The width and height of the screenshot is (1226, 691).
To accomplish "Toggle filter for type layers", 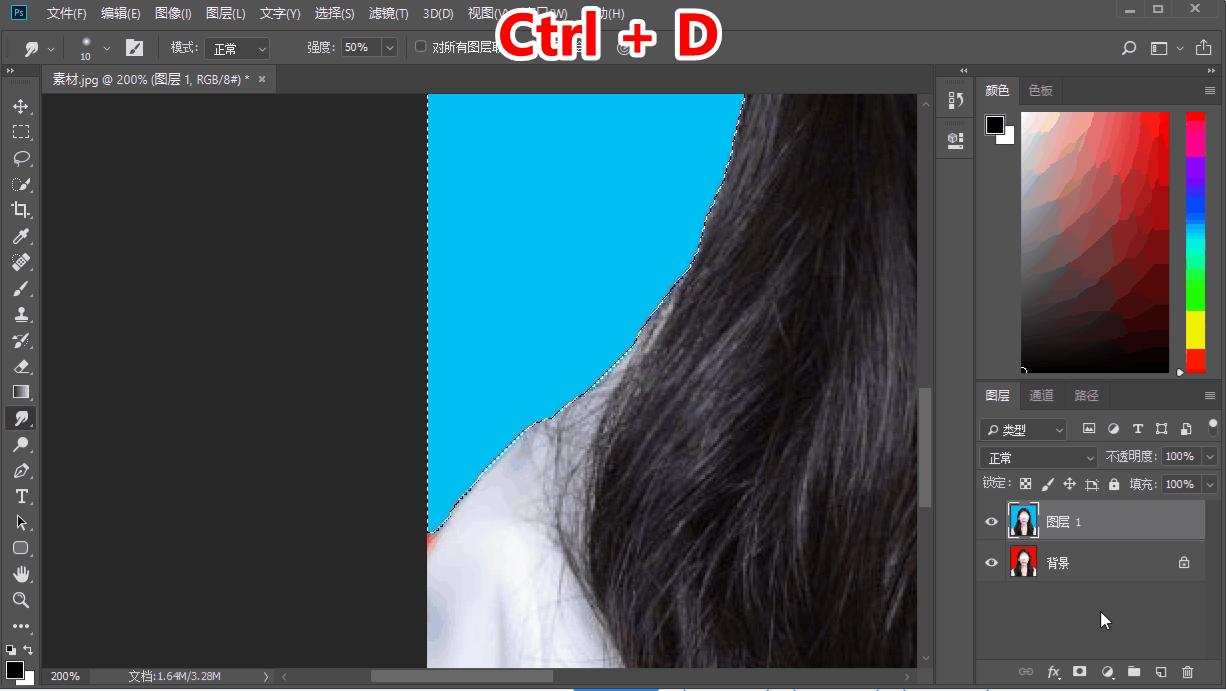I will click(1137, 429).
